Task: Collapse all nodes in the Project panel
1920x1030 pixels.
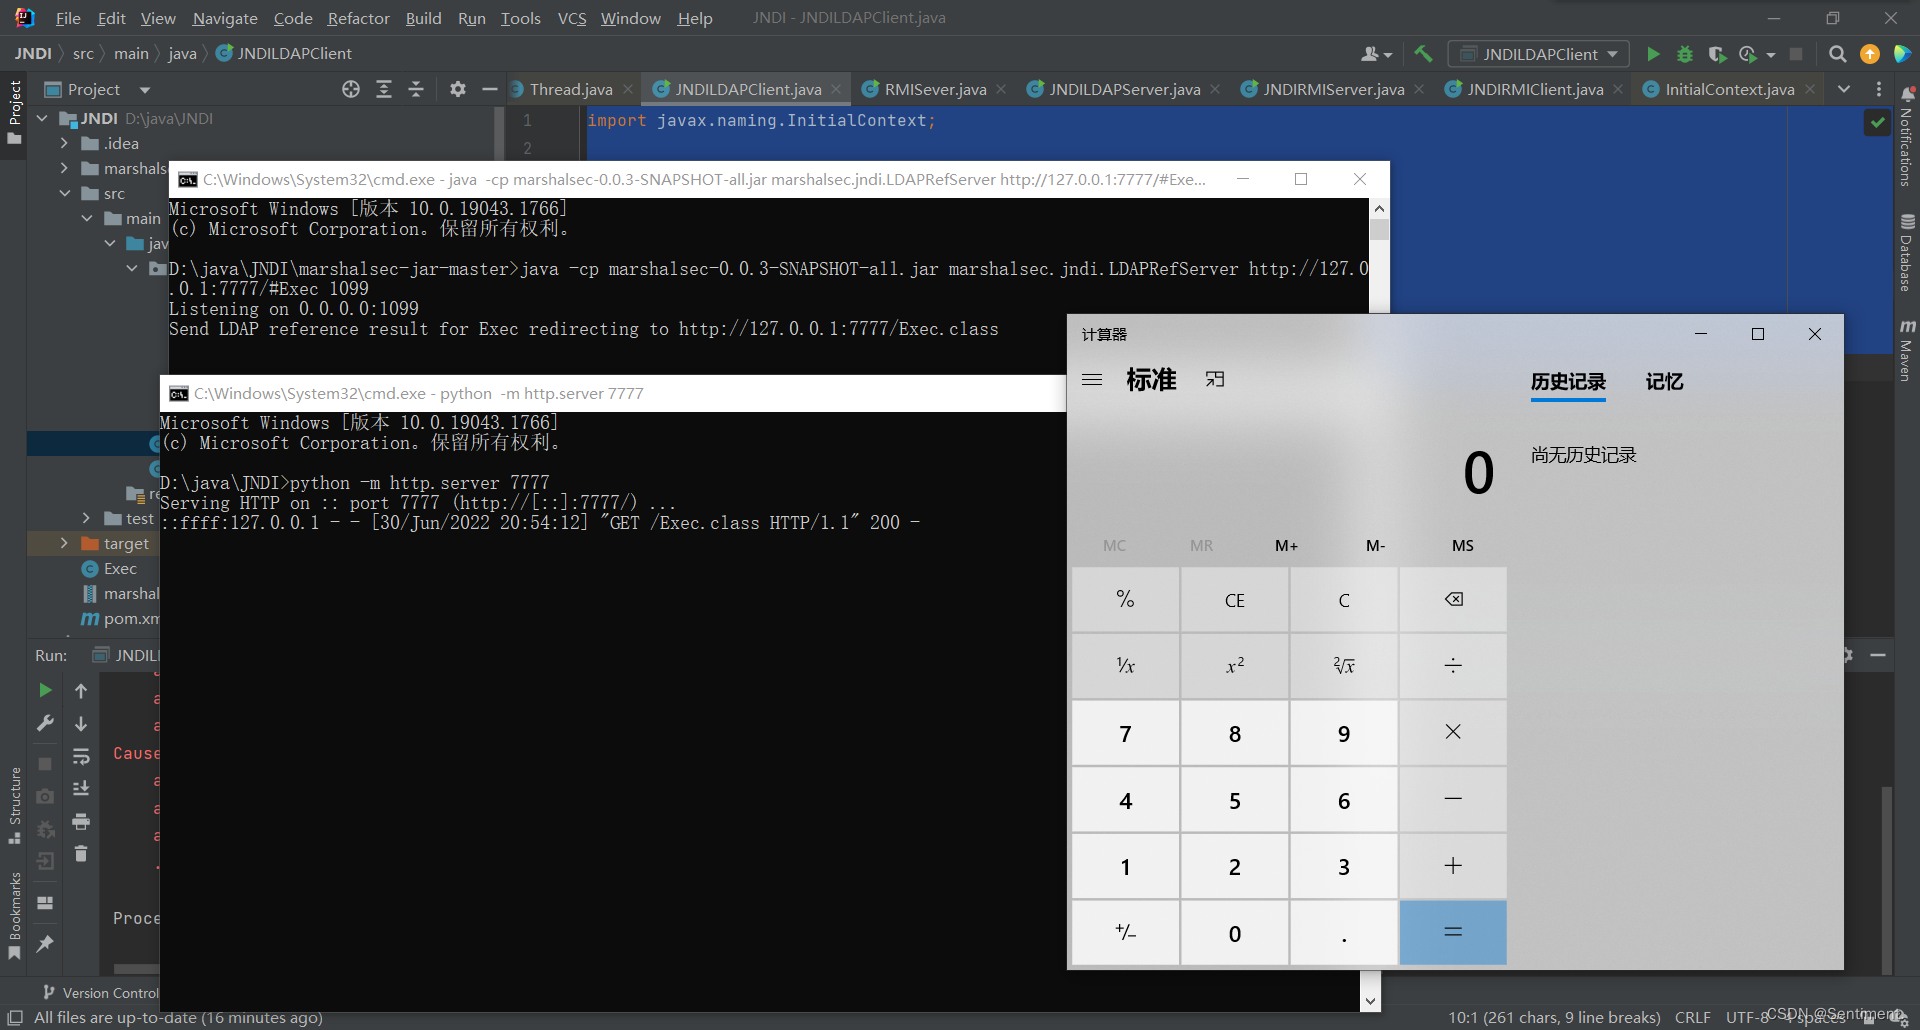Action: coord(416,89)
